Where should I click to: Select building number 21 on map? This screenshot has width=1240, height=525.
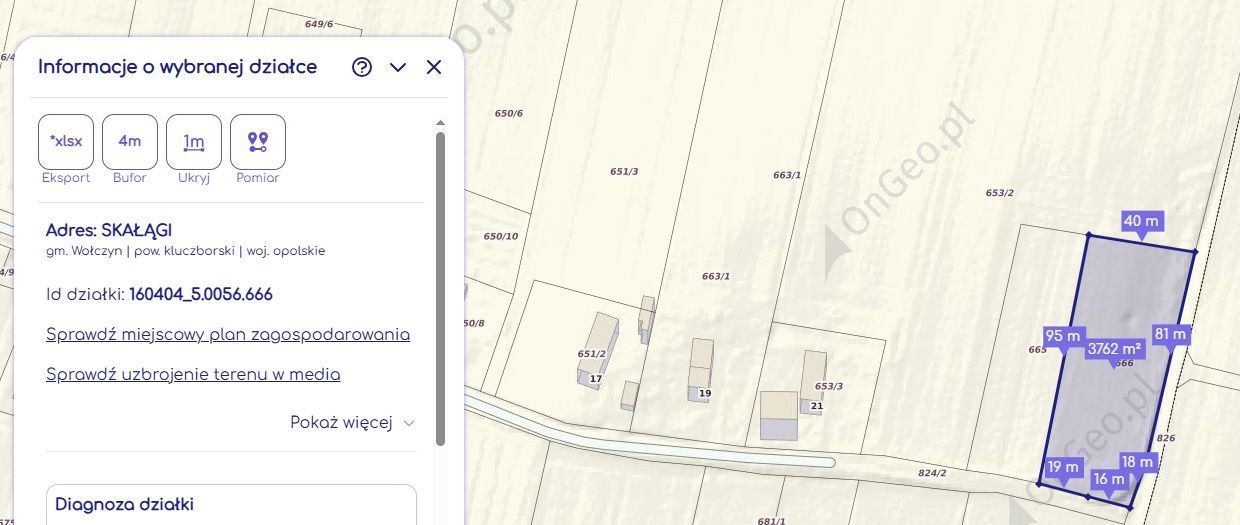816,405
